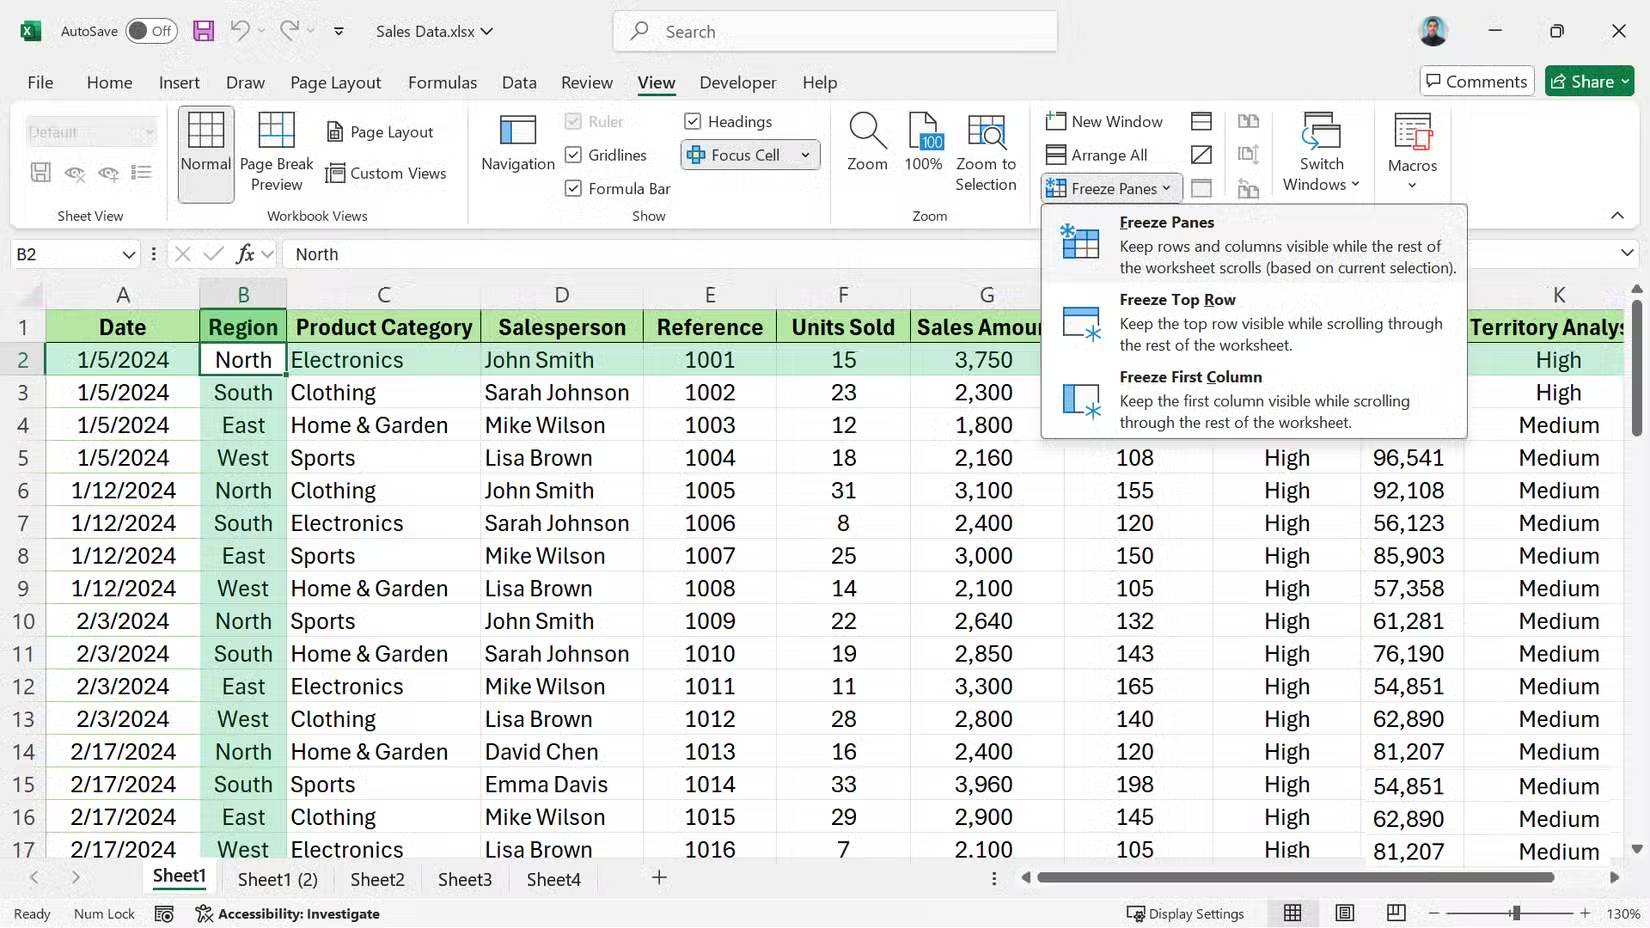Switch to the Sheet3 worksheet tab
The image size is (1650, 928).
(x=464, y=879)
